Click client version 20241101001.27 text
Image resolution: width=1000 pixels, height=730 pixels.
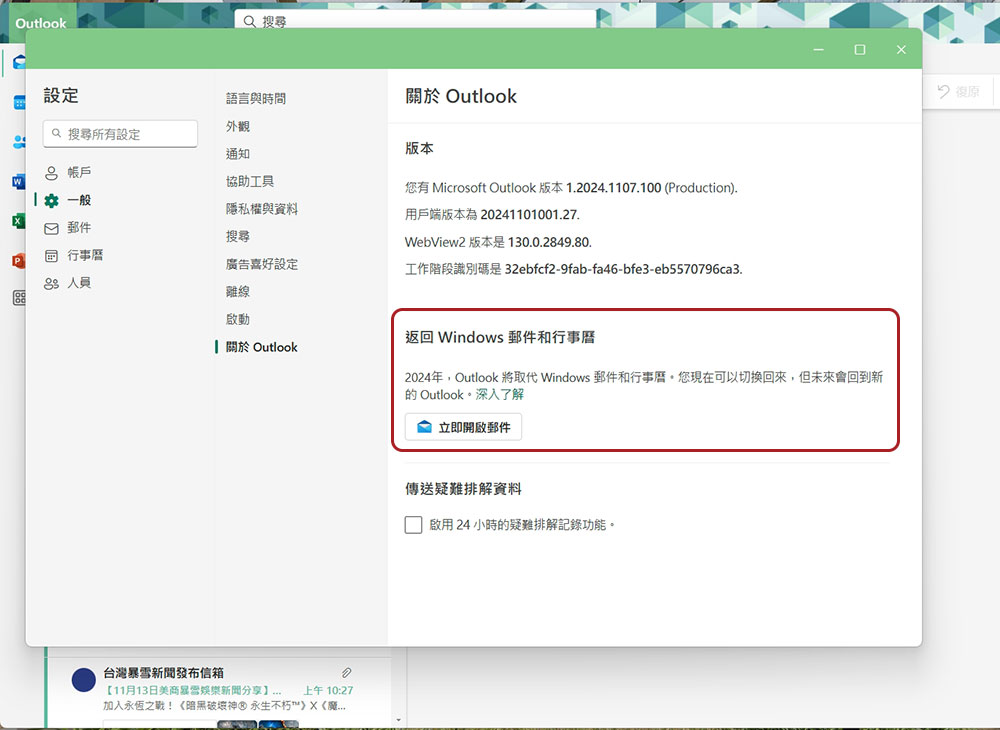click(x=529, y=215)
